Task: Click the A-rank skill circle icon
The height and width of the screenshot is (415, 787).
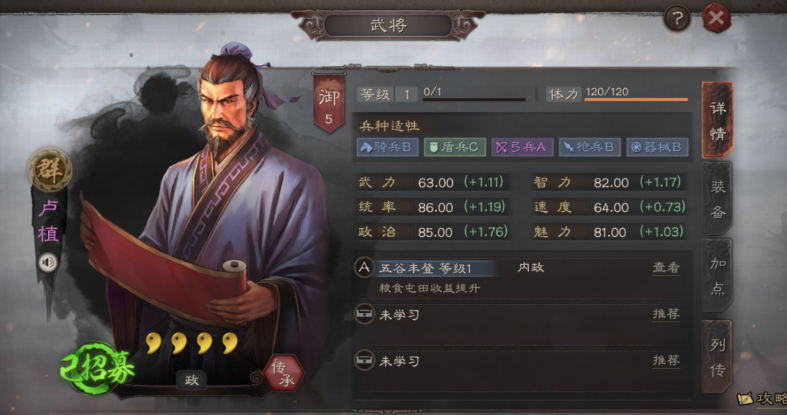Action: pos(364,267)
